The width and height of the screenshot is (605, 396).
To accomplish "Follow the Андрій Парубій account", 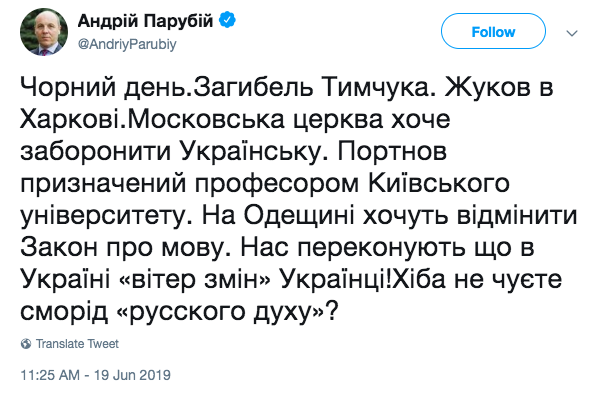I will 493,31.
